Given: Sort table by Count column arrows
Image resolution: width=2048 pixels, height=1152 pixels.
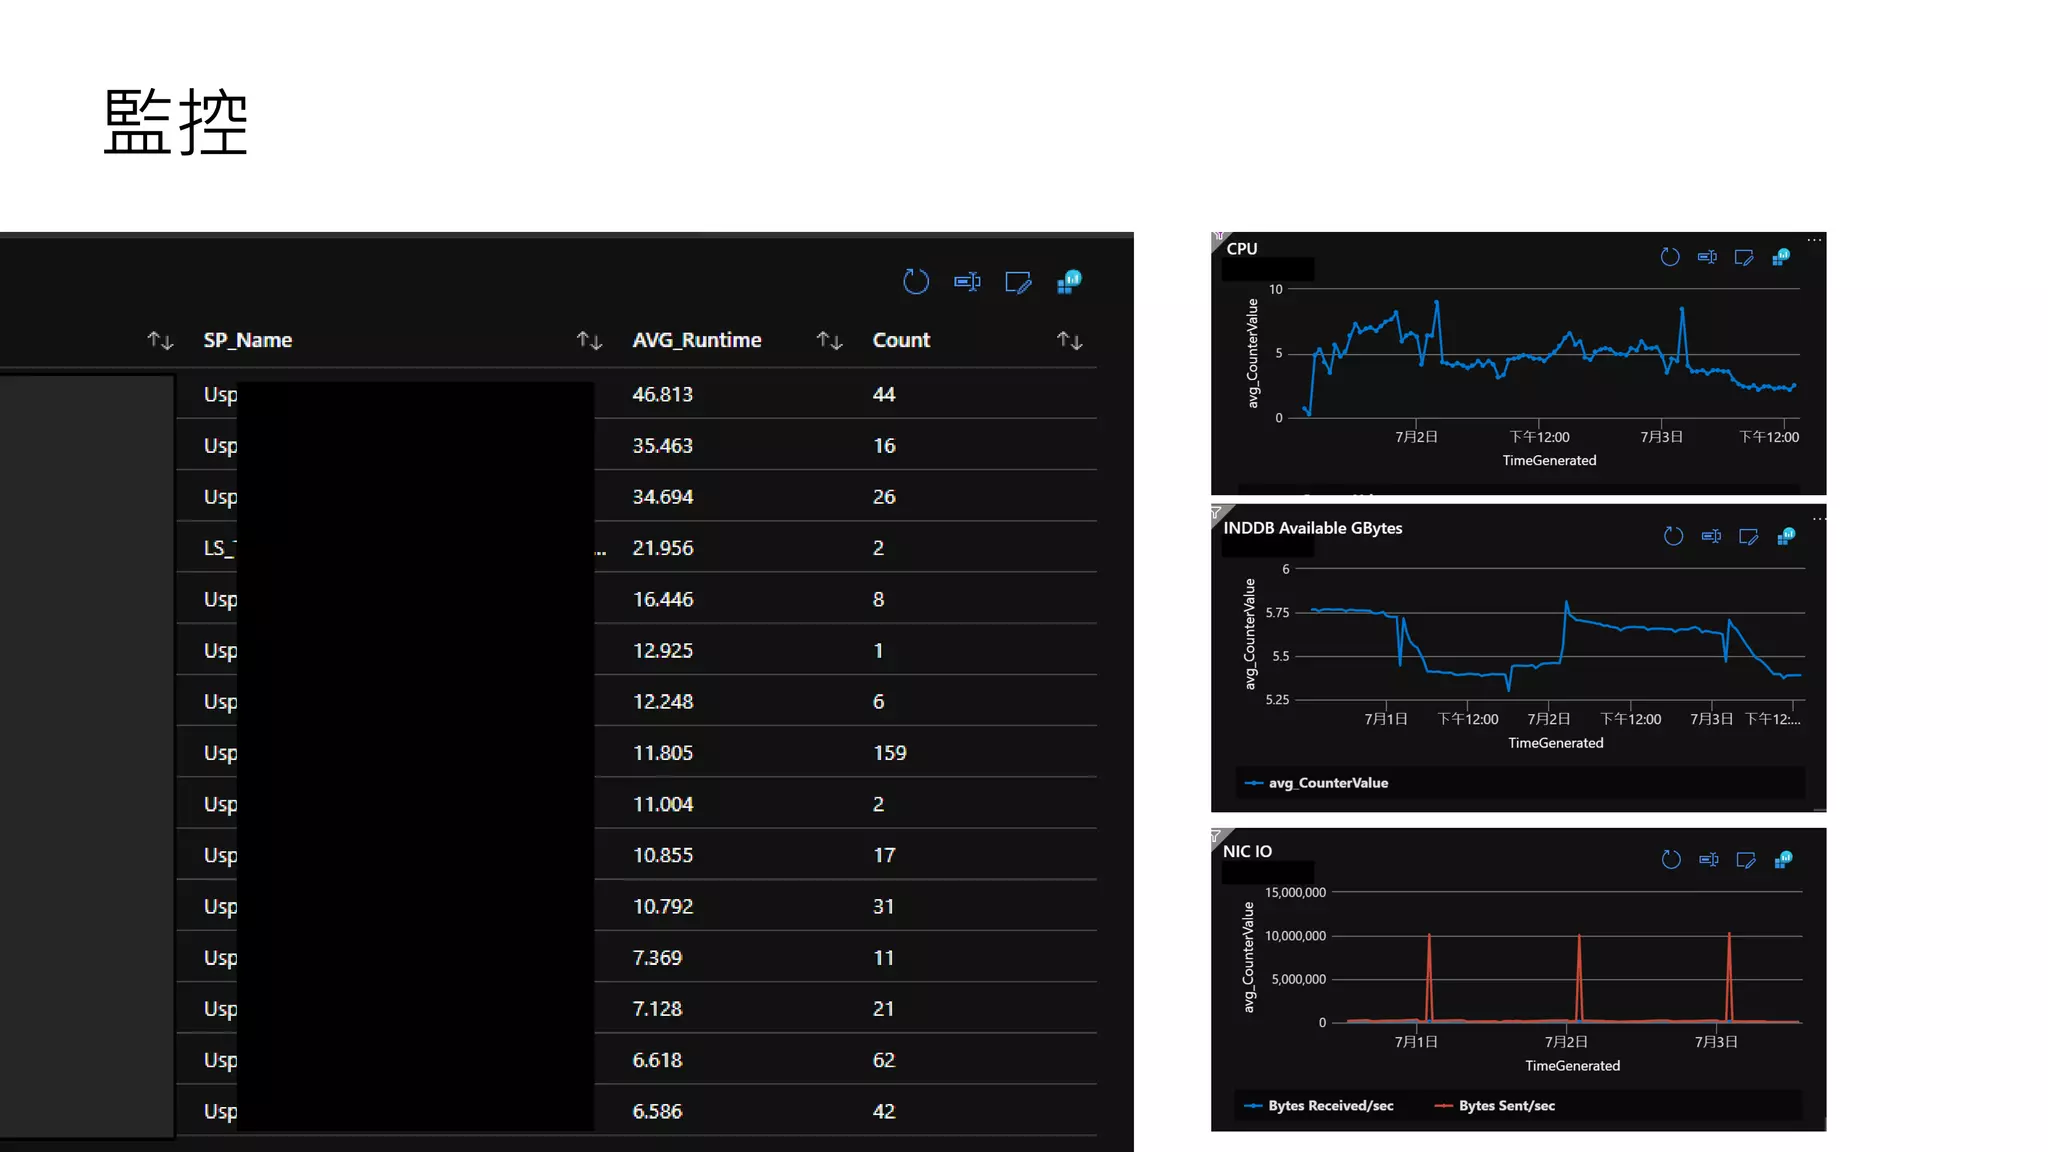Looking at the screenshot, I should (x=1069, y=341).
